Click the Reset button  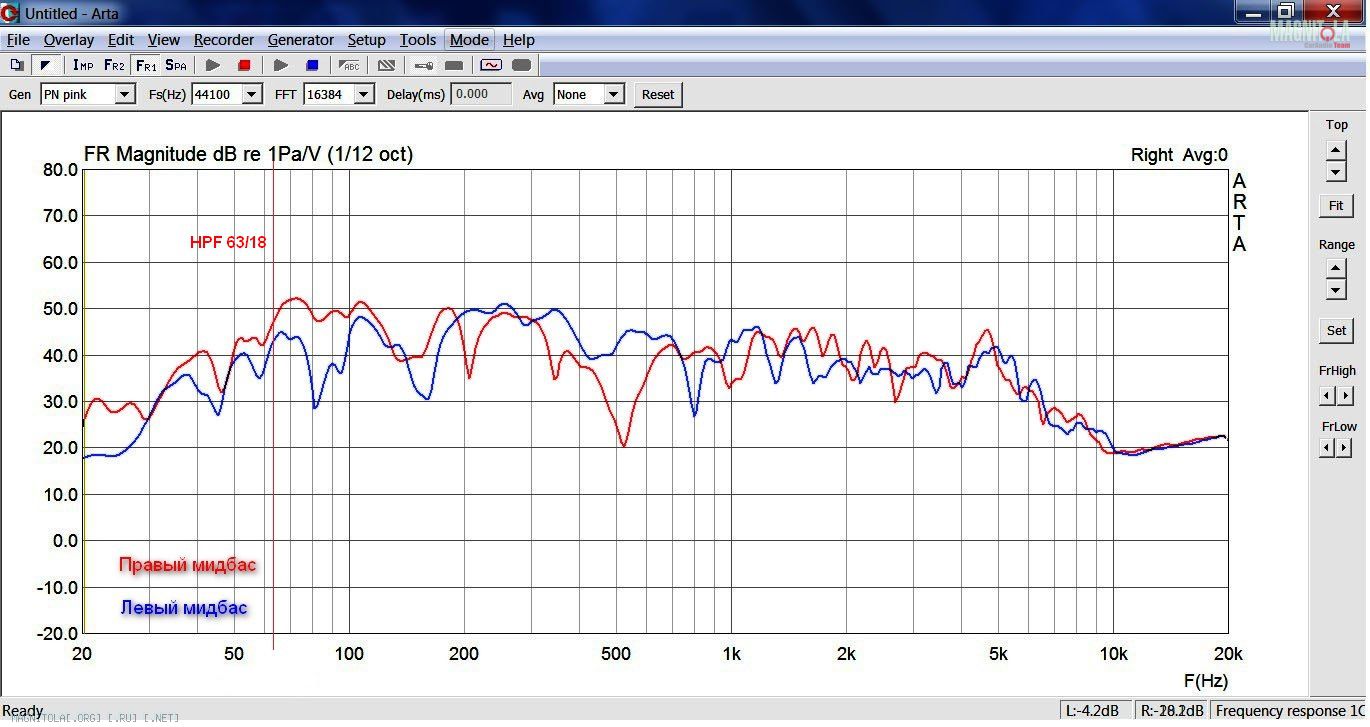(657, 94)
